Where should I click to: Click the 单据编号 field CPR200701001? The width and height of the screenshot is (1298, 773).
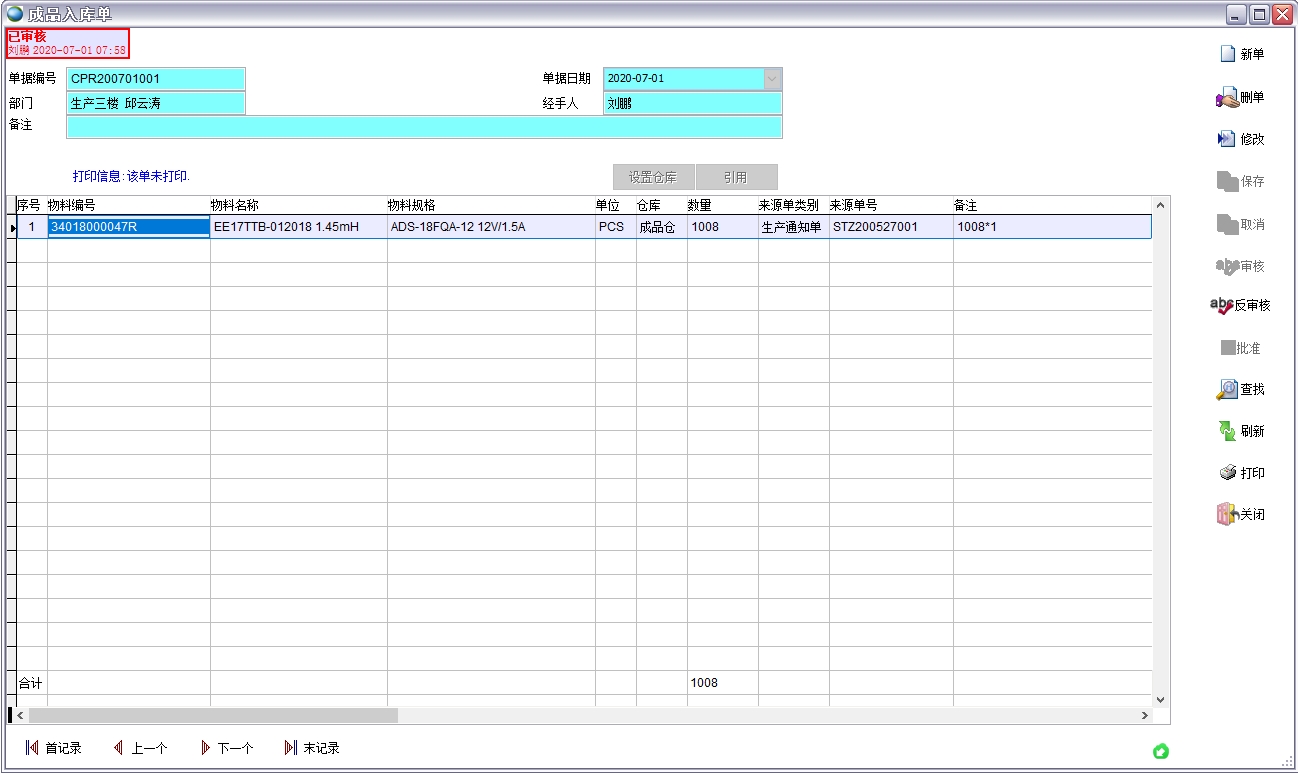click(x=155, y=79)
